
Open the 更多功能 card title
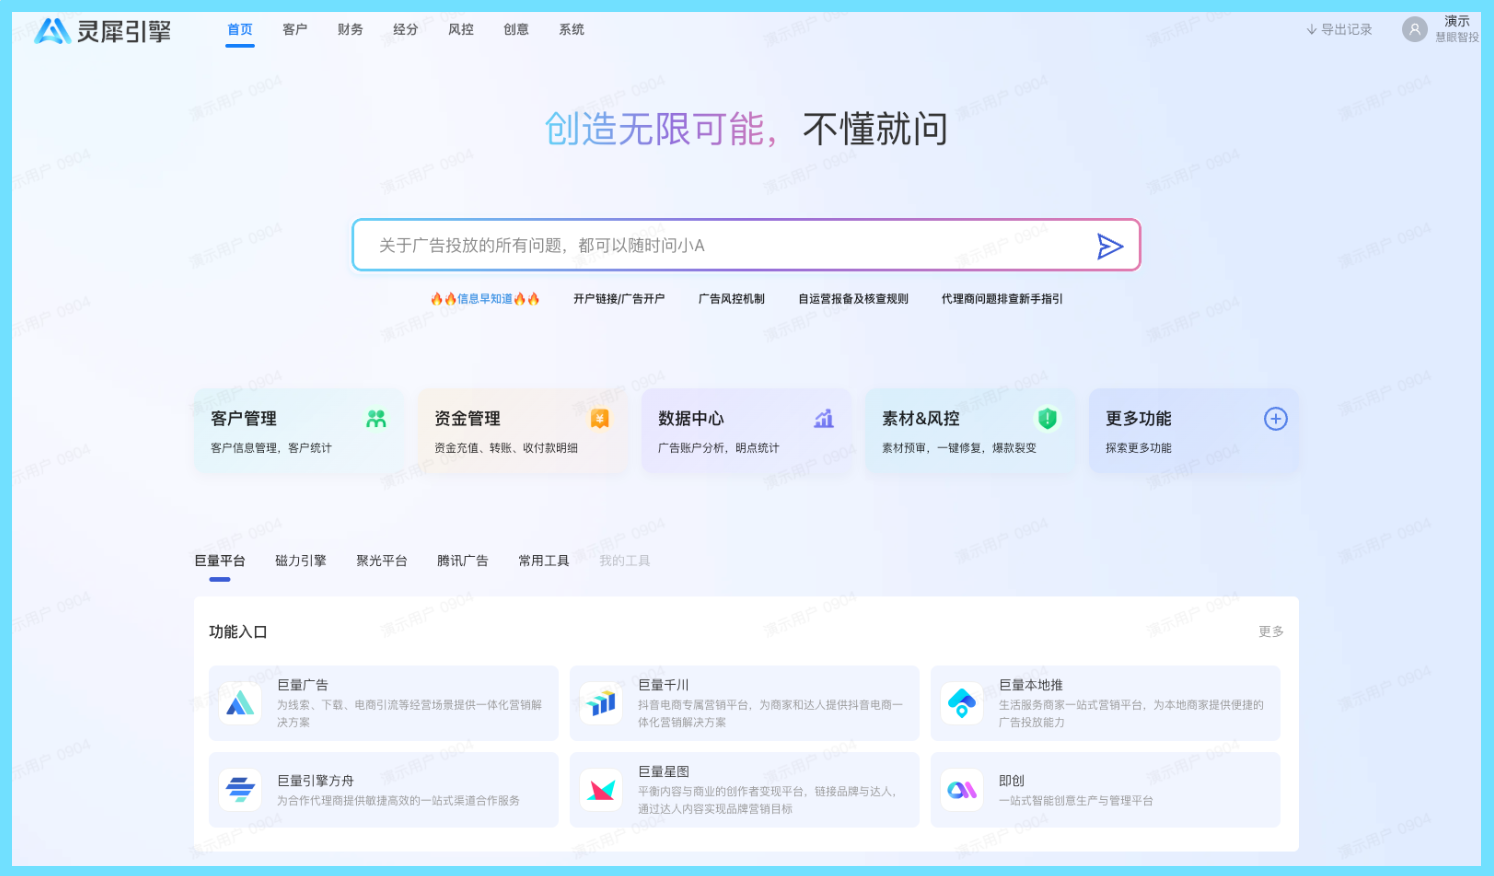pos(1139,419)
